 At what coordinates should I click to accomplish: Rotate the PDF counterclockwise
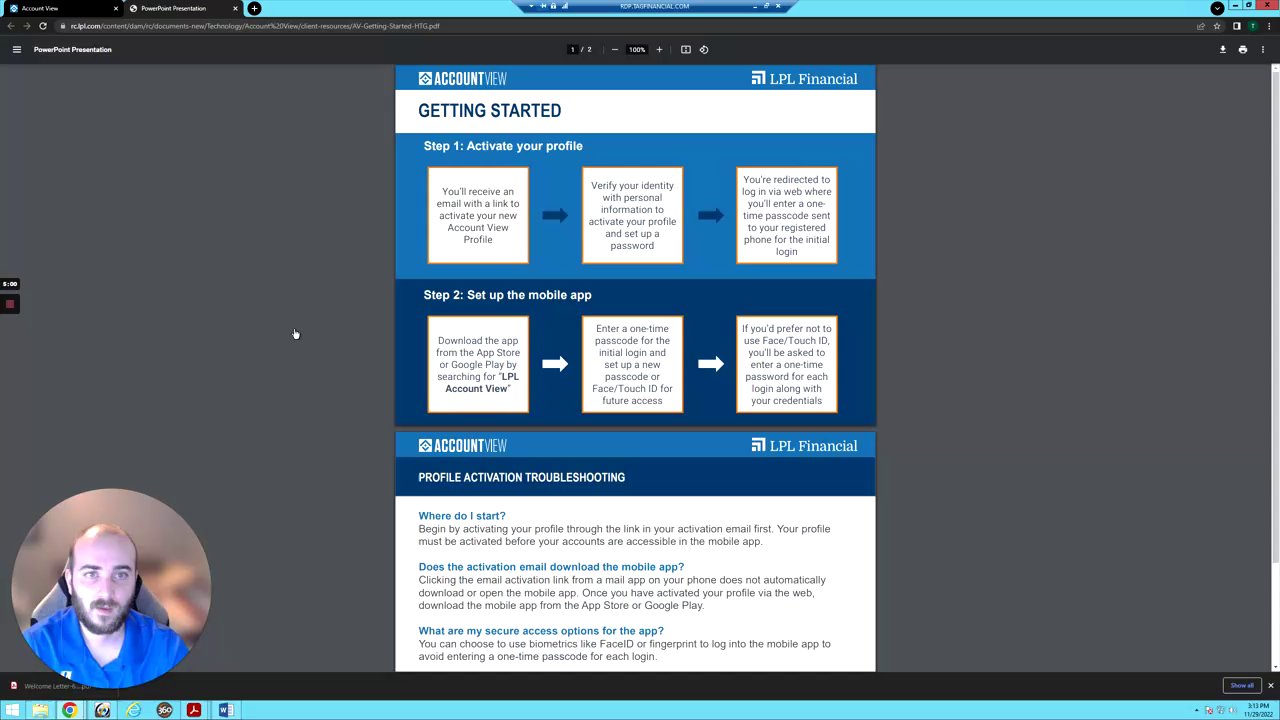[704, 49]
